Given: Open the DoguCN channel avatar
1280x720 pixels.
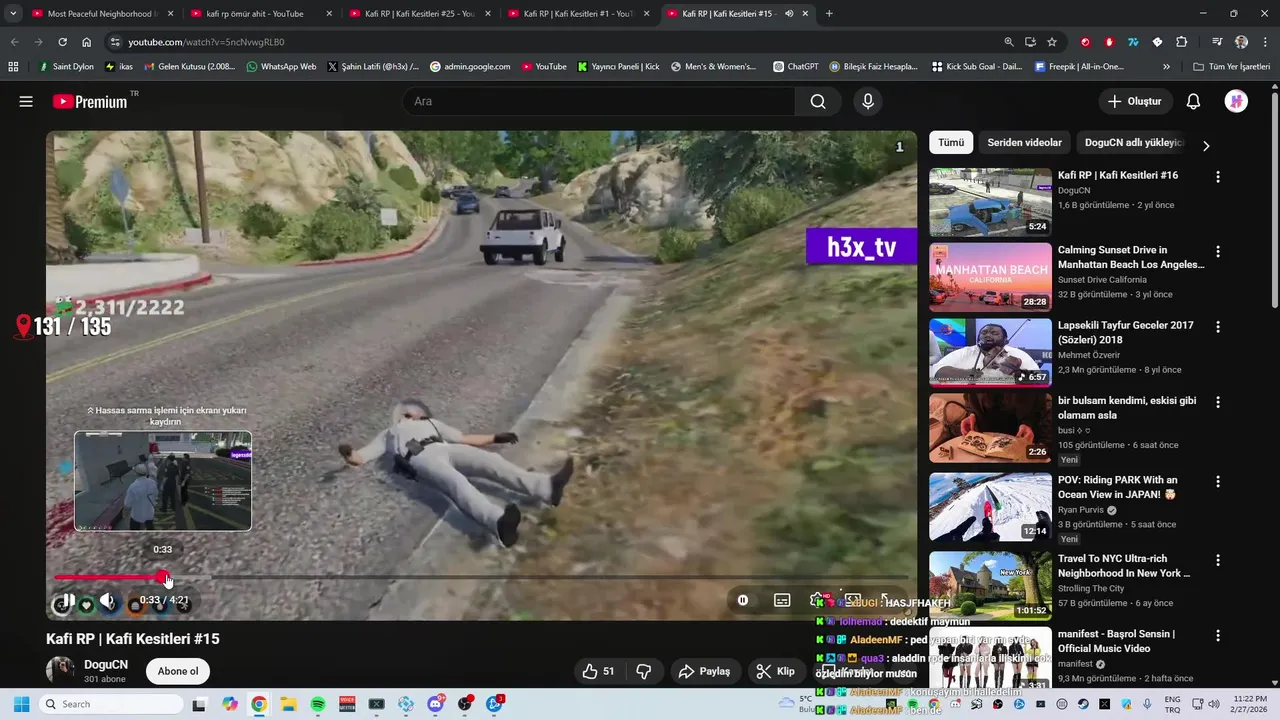Looking at the screenshot, I should 60,671.
